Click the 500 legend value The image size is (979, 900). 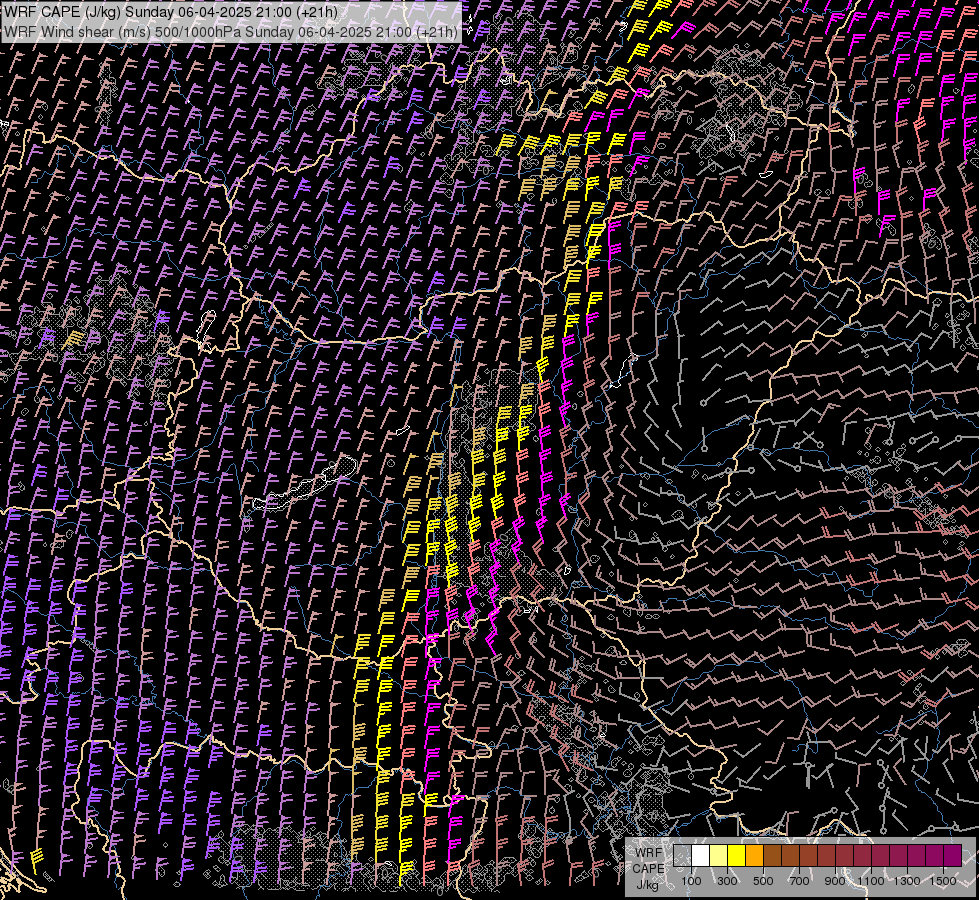tap(763, 881)
